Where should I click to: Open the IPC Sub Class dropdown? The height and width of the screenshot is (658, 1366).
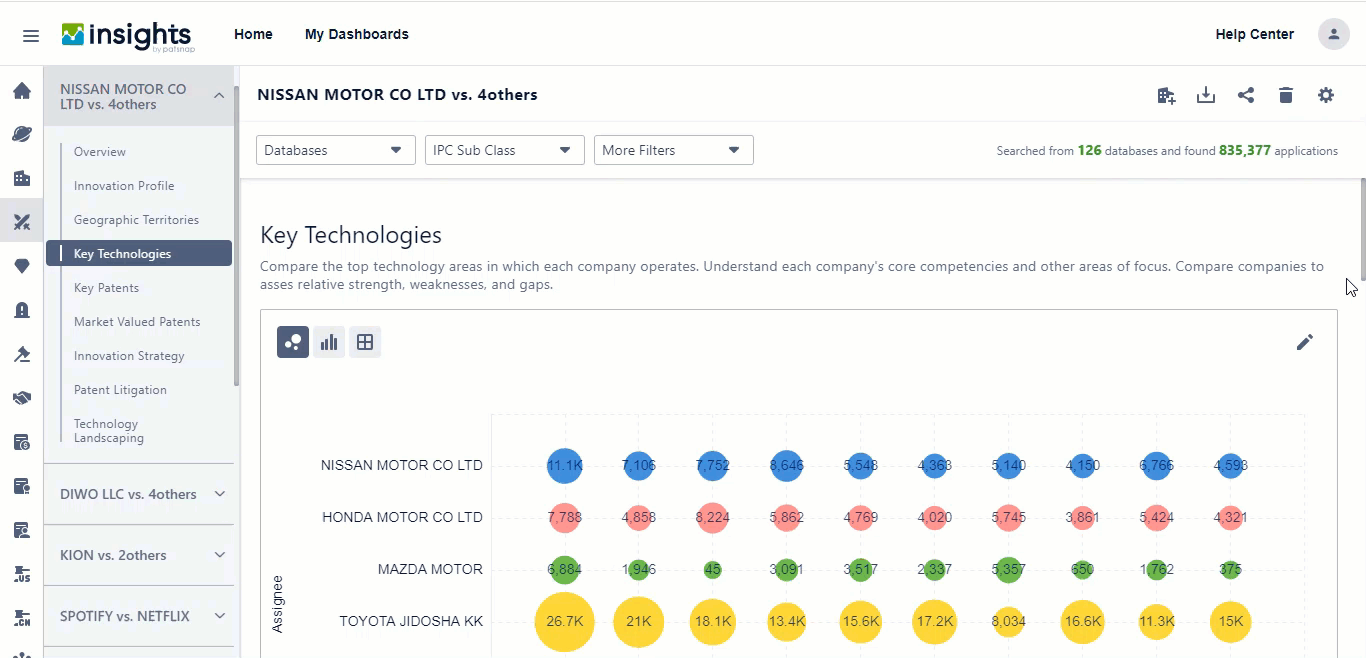[x=504, y=149]
